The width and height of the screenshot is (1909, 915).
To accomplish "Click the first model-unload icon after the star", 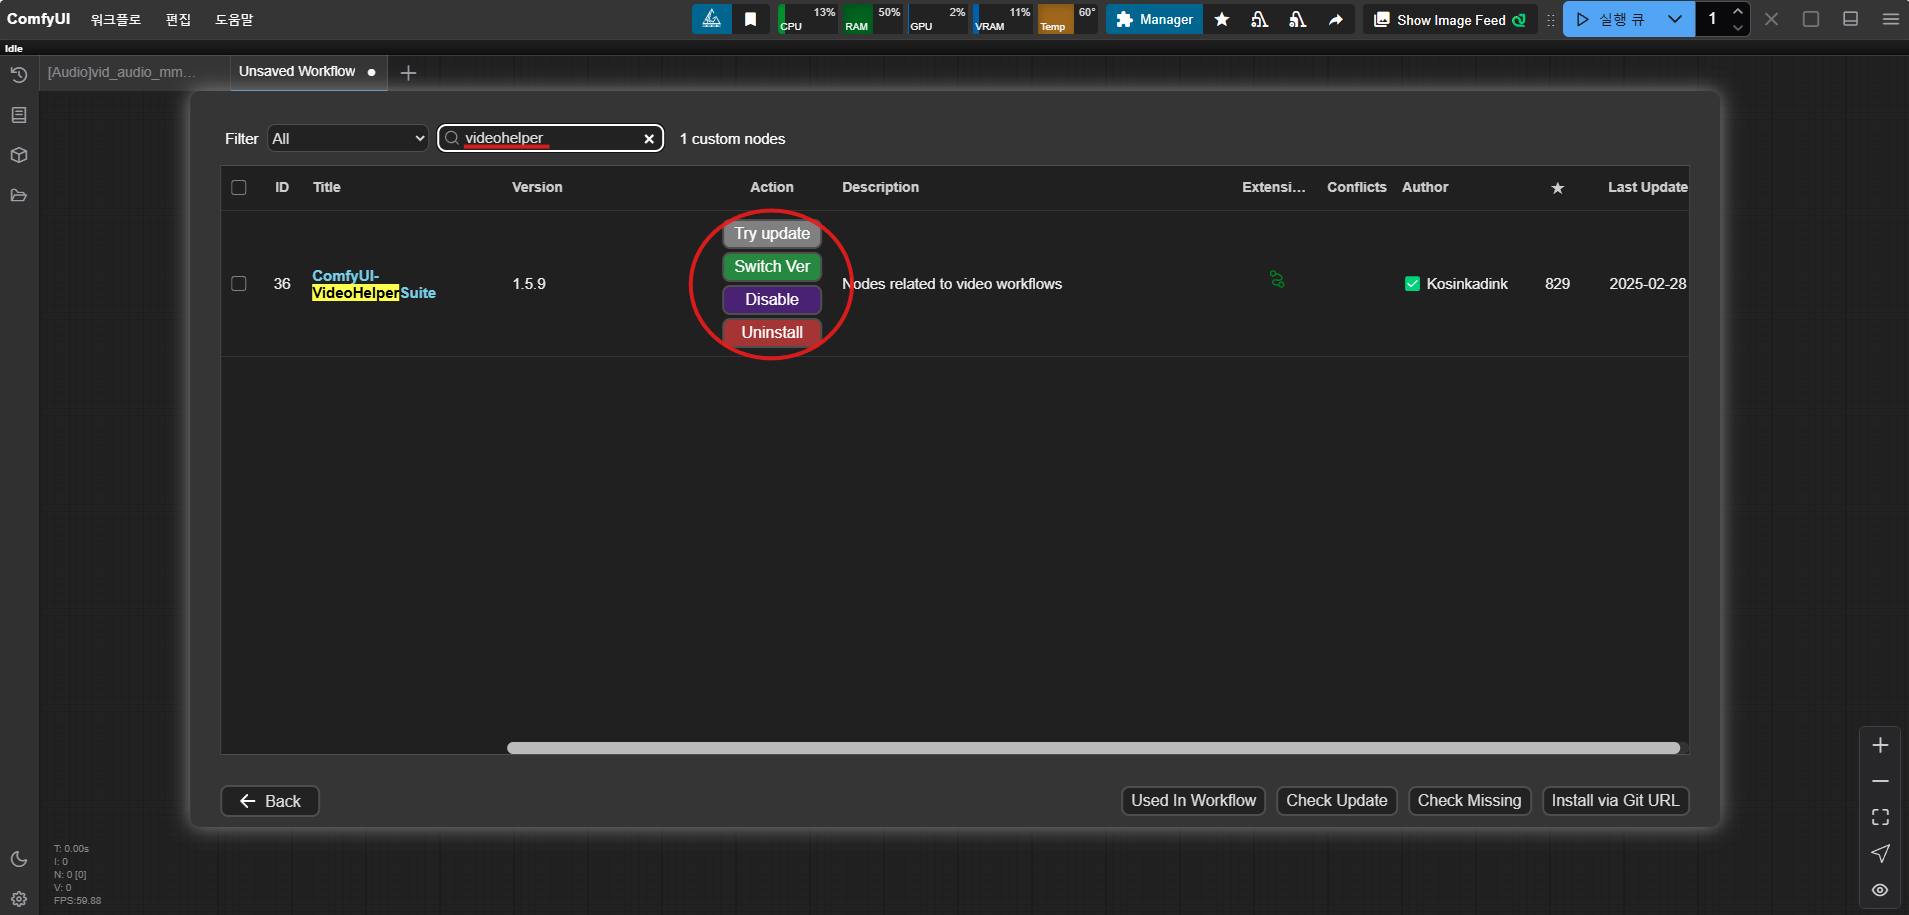I will (x=1260, y=19).
